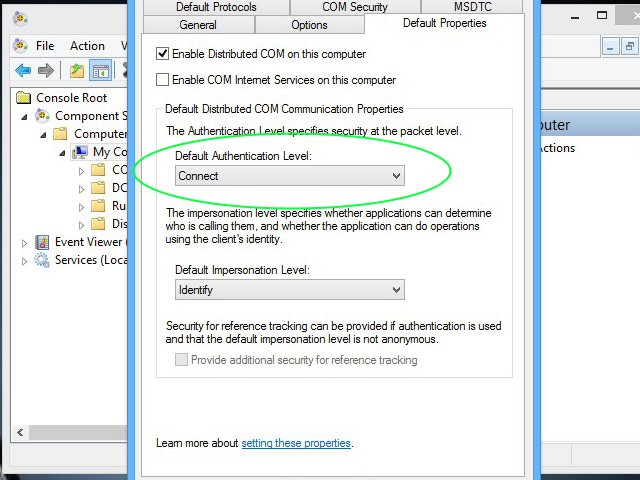
Task: Expand the Event Viewer tree node
Action: pyautogui.click(x=25, y=243)
